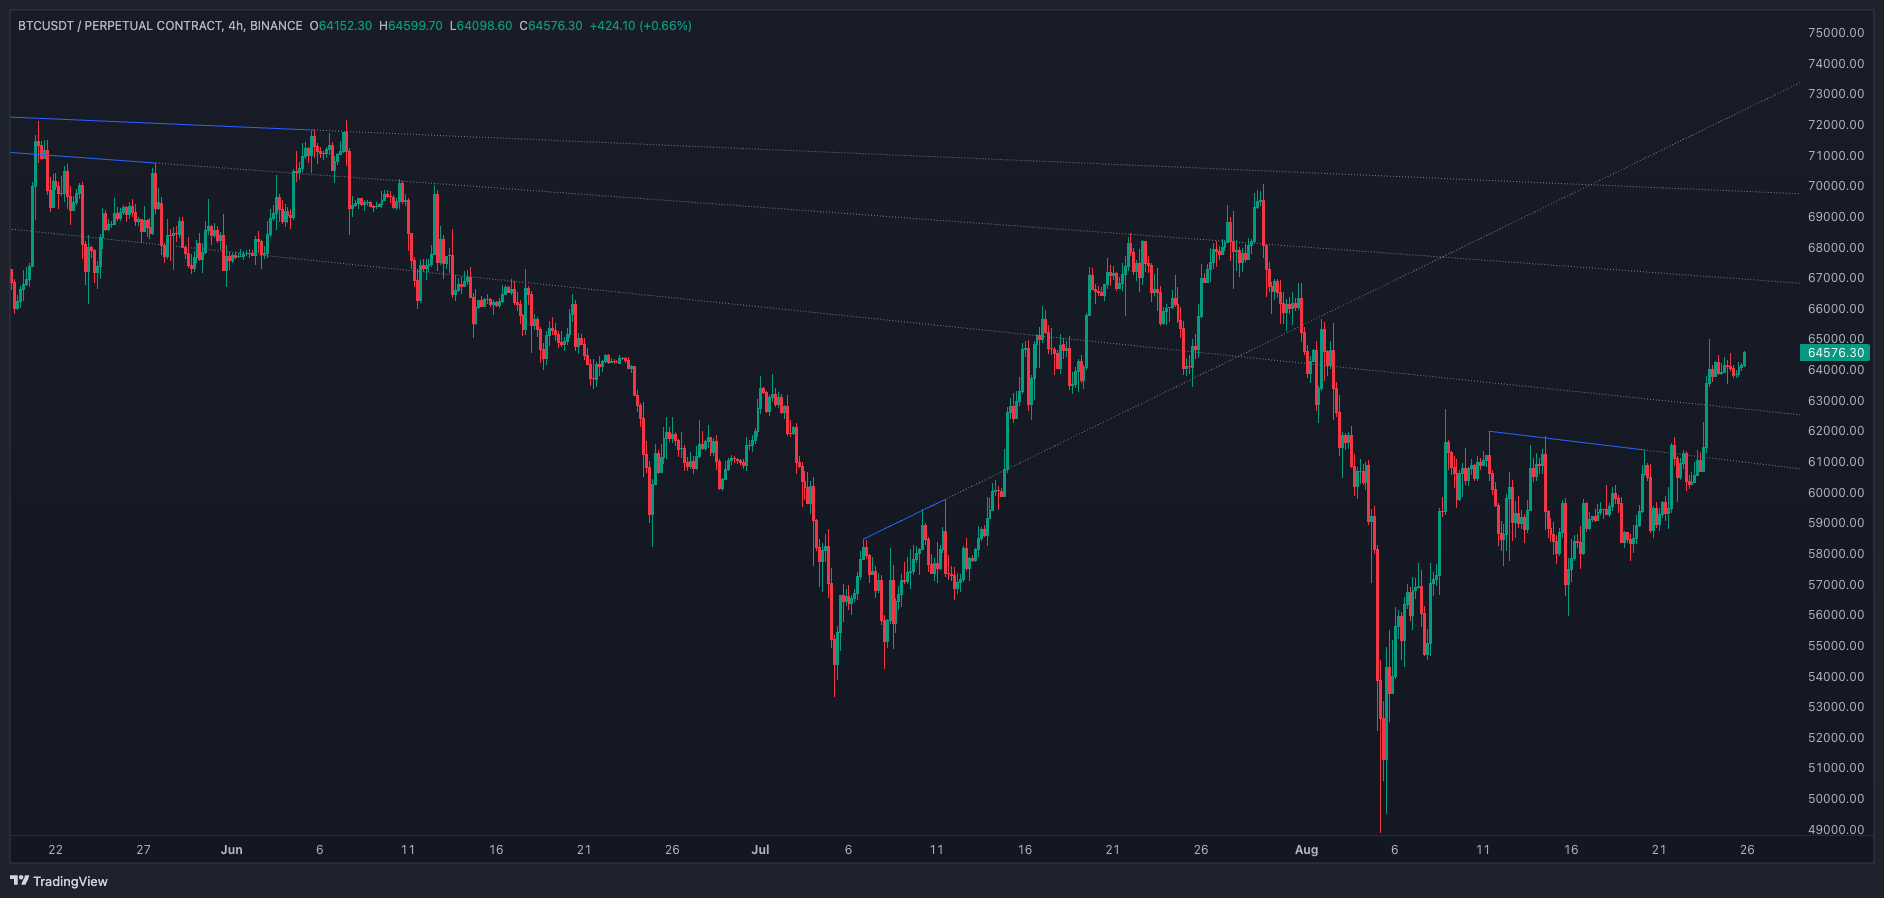Click the 72000.00 price axis label
The width and height of the screenshot is (1884, 898).
(x=1836, y=125)
